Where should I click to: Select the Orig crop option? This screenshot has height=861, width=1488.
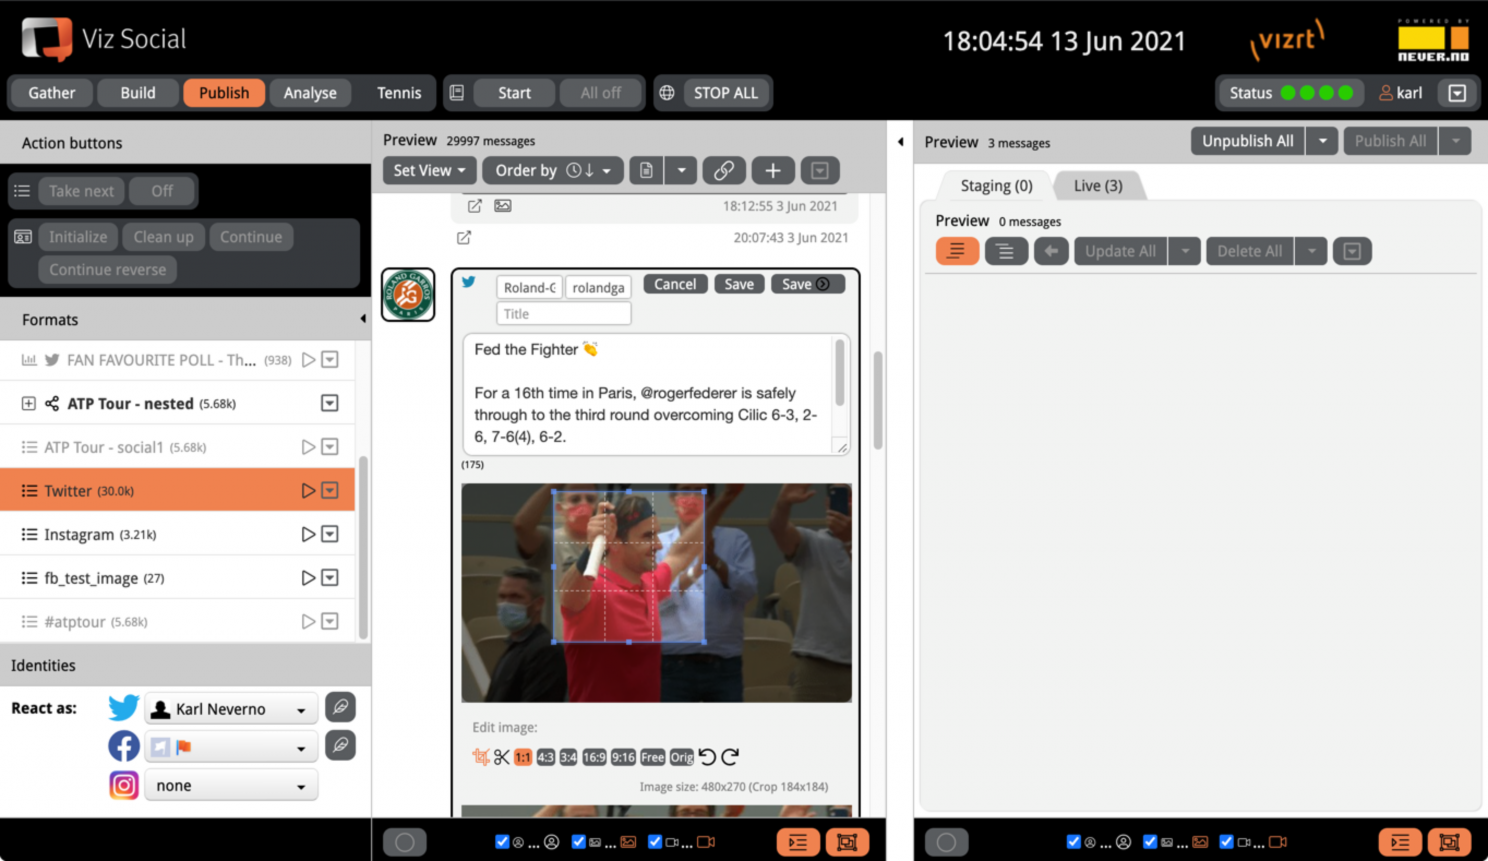click(682, 758)
